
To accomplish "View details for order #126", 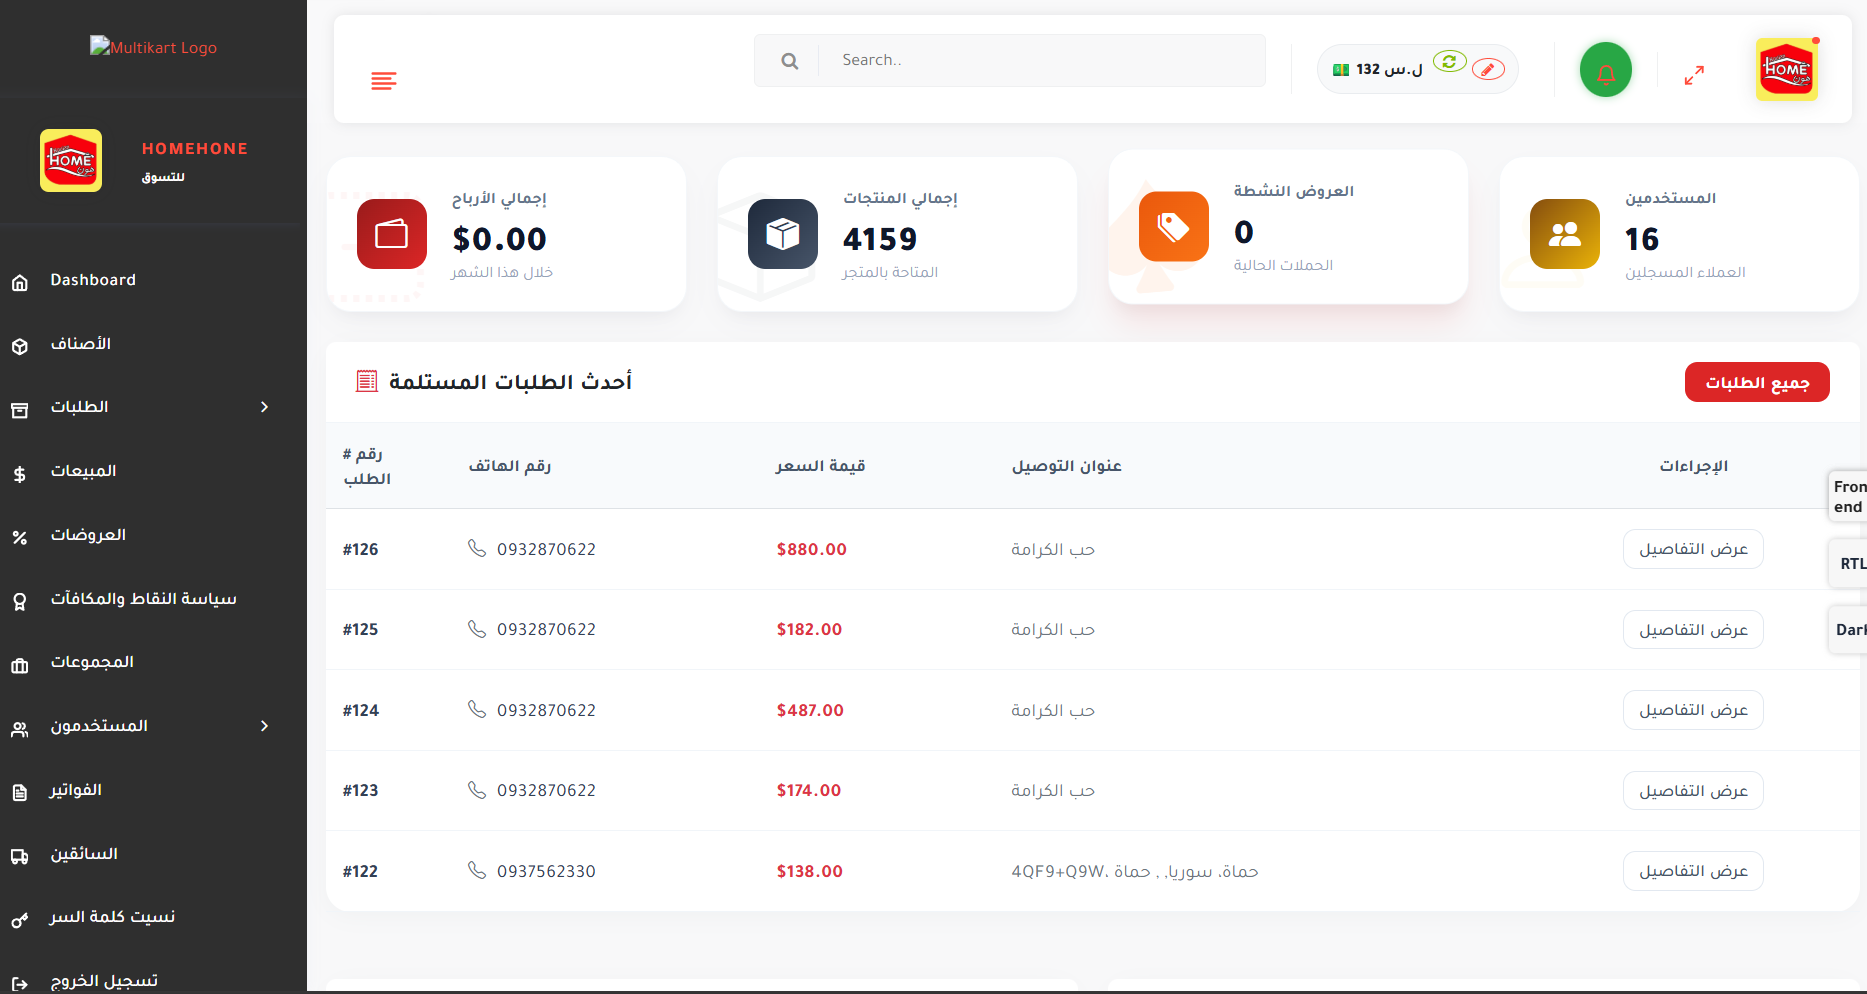I will coord(1693,549).
